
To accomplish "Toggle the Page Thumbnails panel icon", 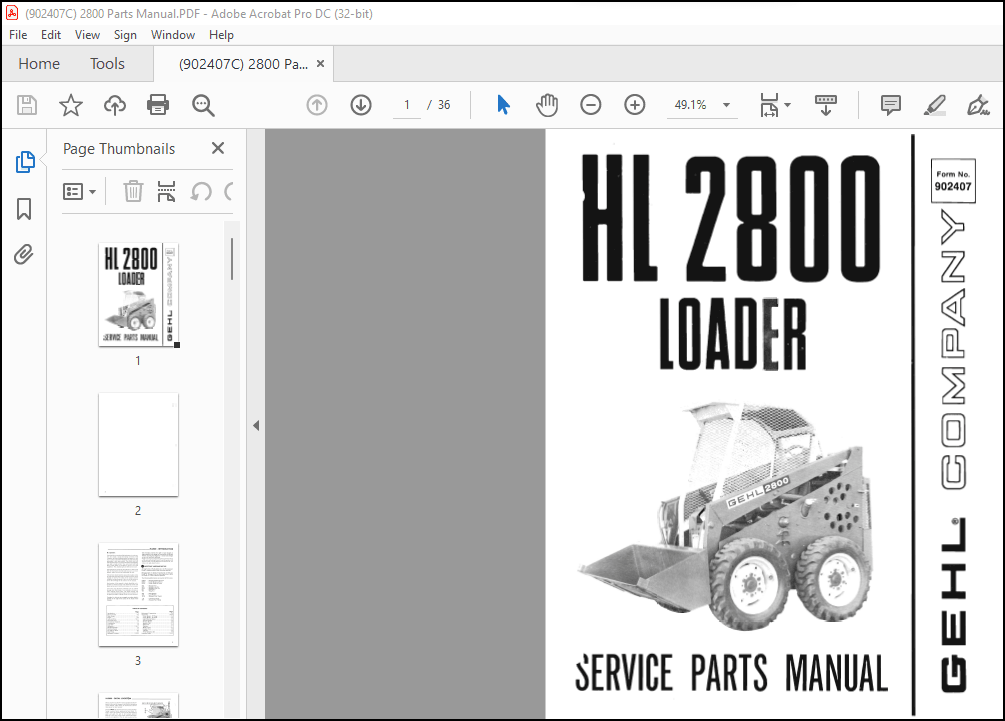I will point(24,162).
